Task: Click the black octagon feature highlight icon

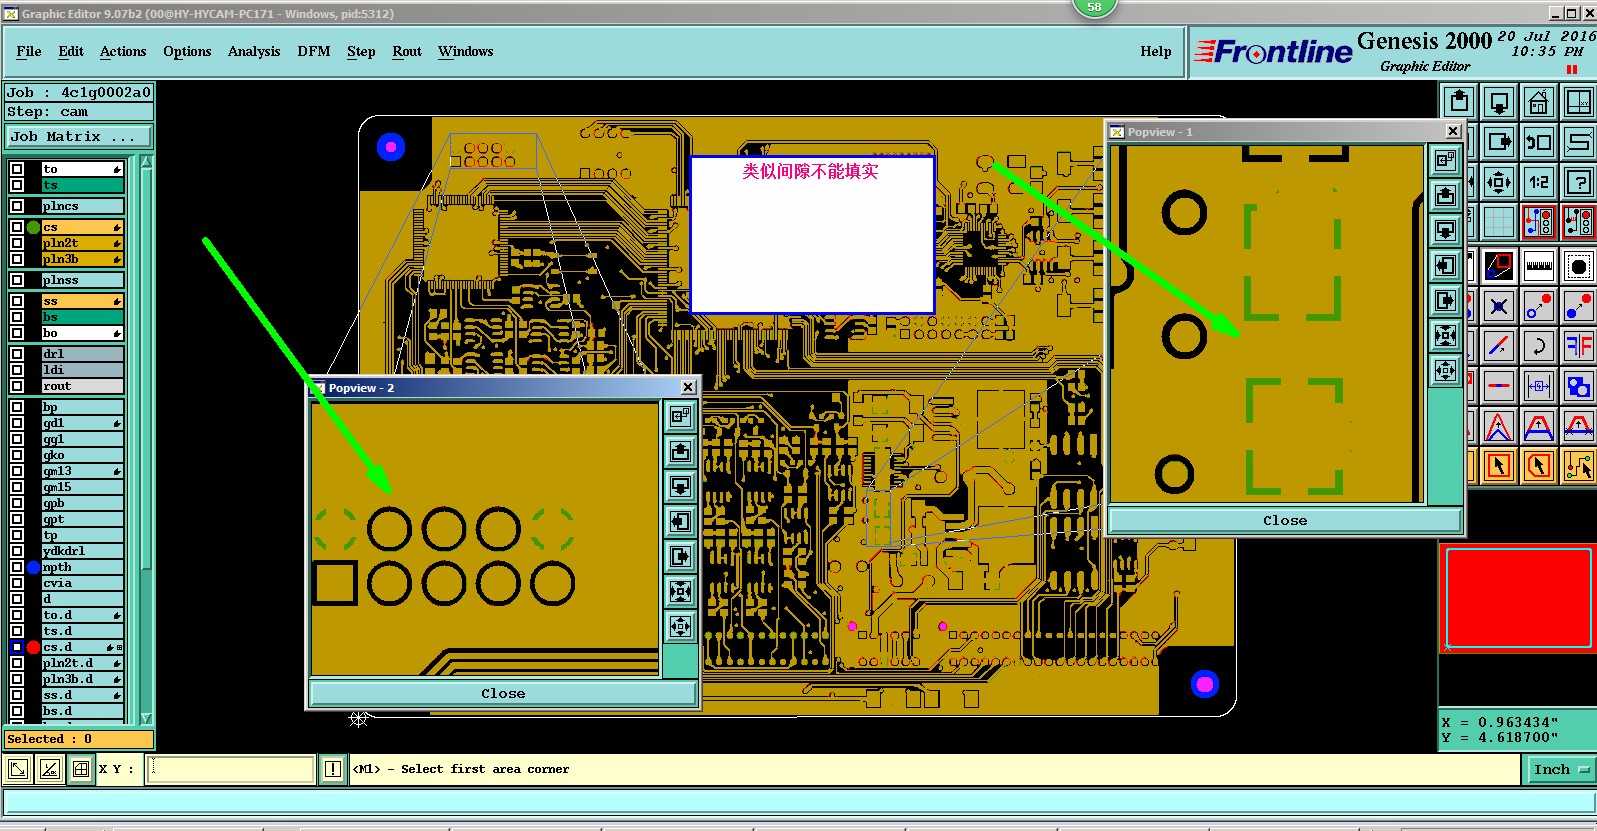Action: 1579,266
